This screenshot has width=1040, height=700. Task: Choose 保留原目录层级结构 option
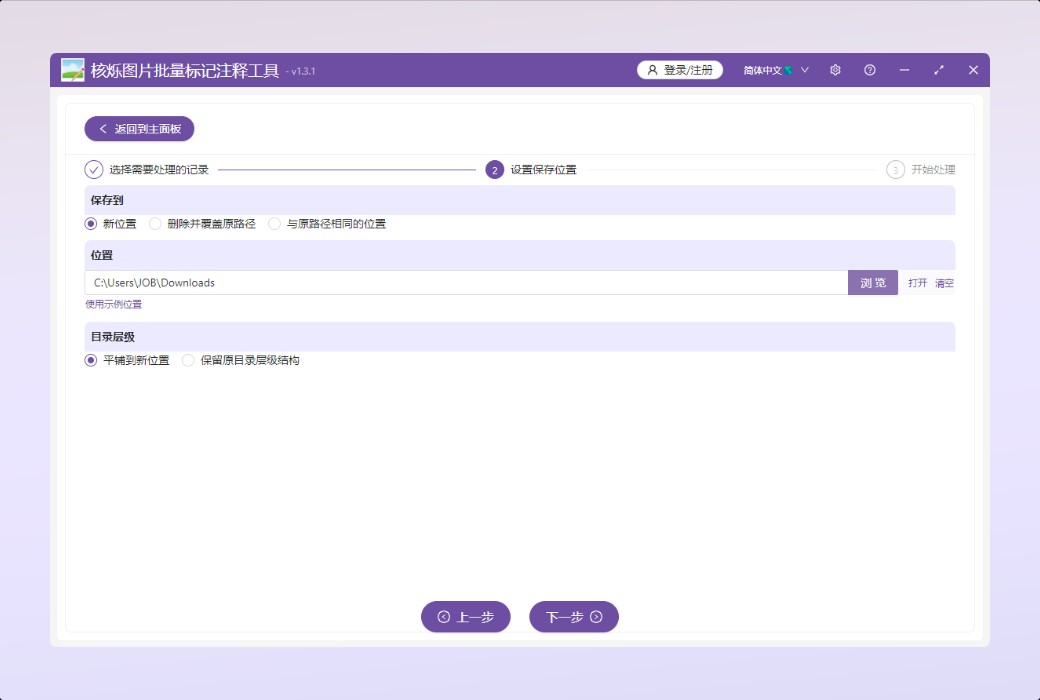[x=188, y=360]
